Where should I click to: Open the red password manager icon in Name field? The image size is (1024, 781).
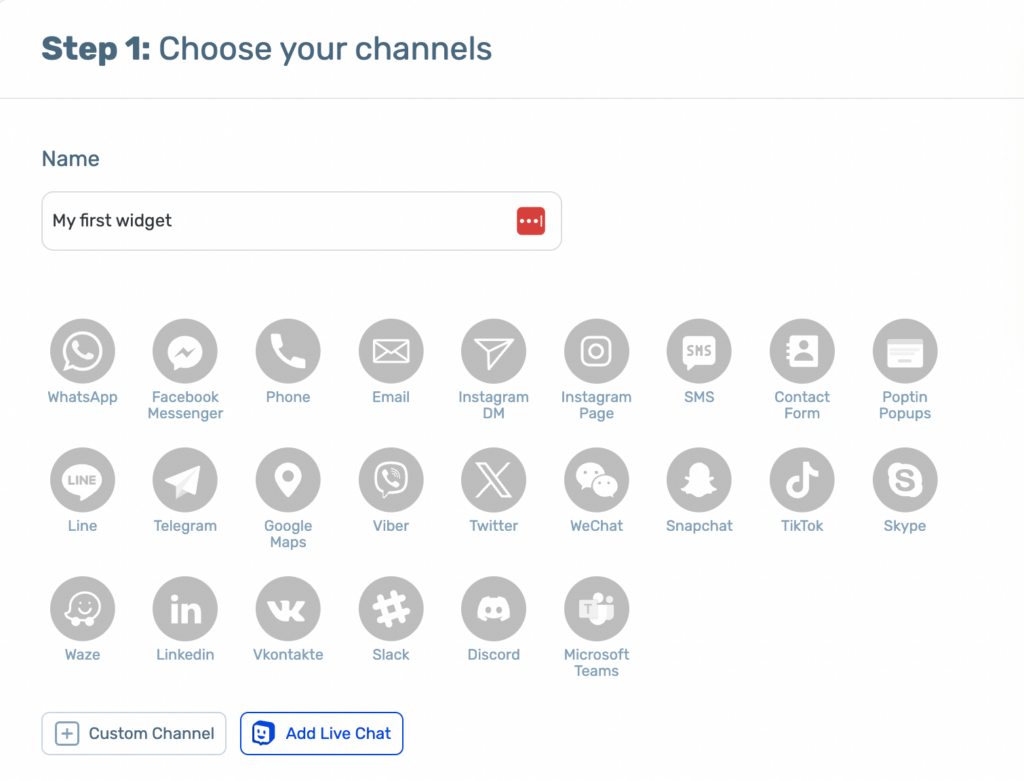[531, 221]
